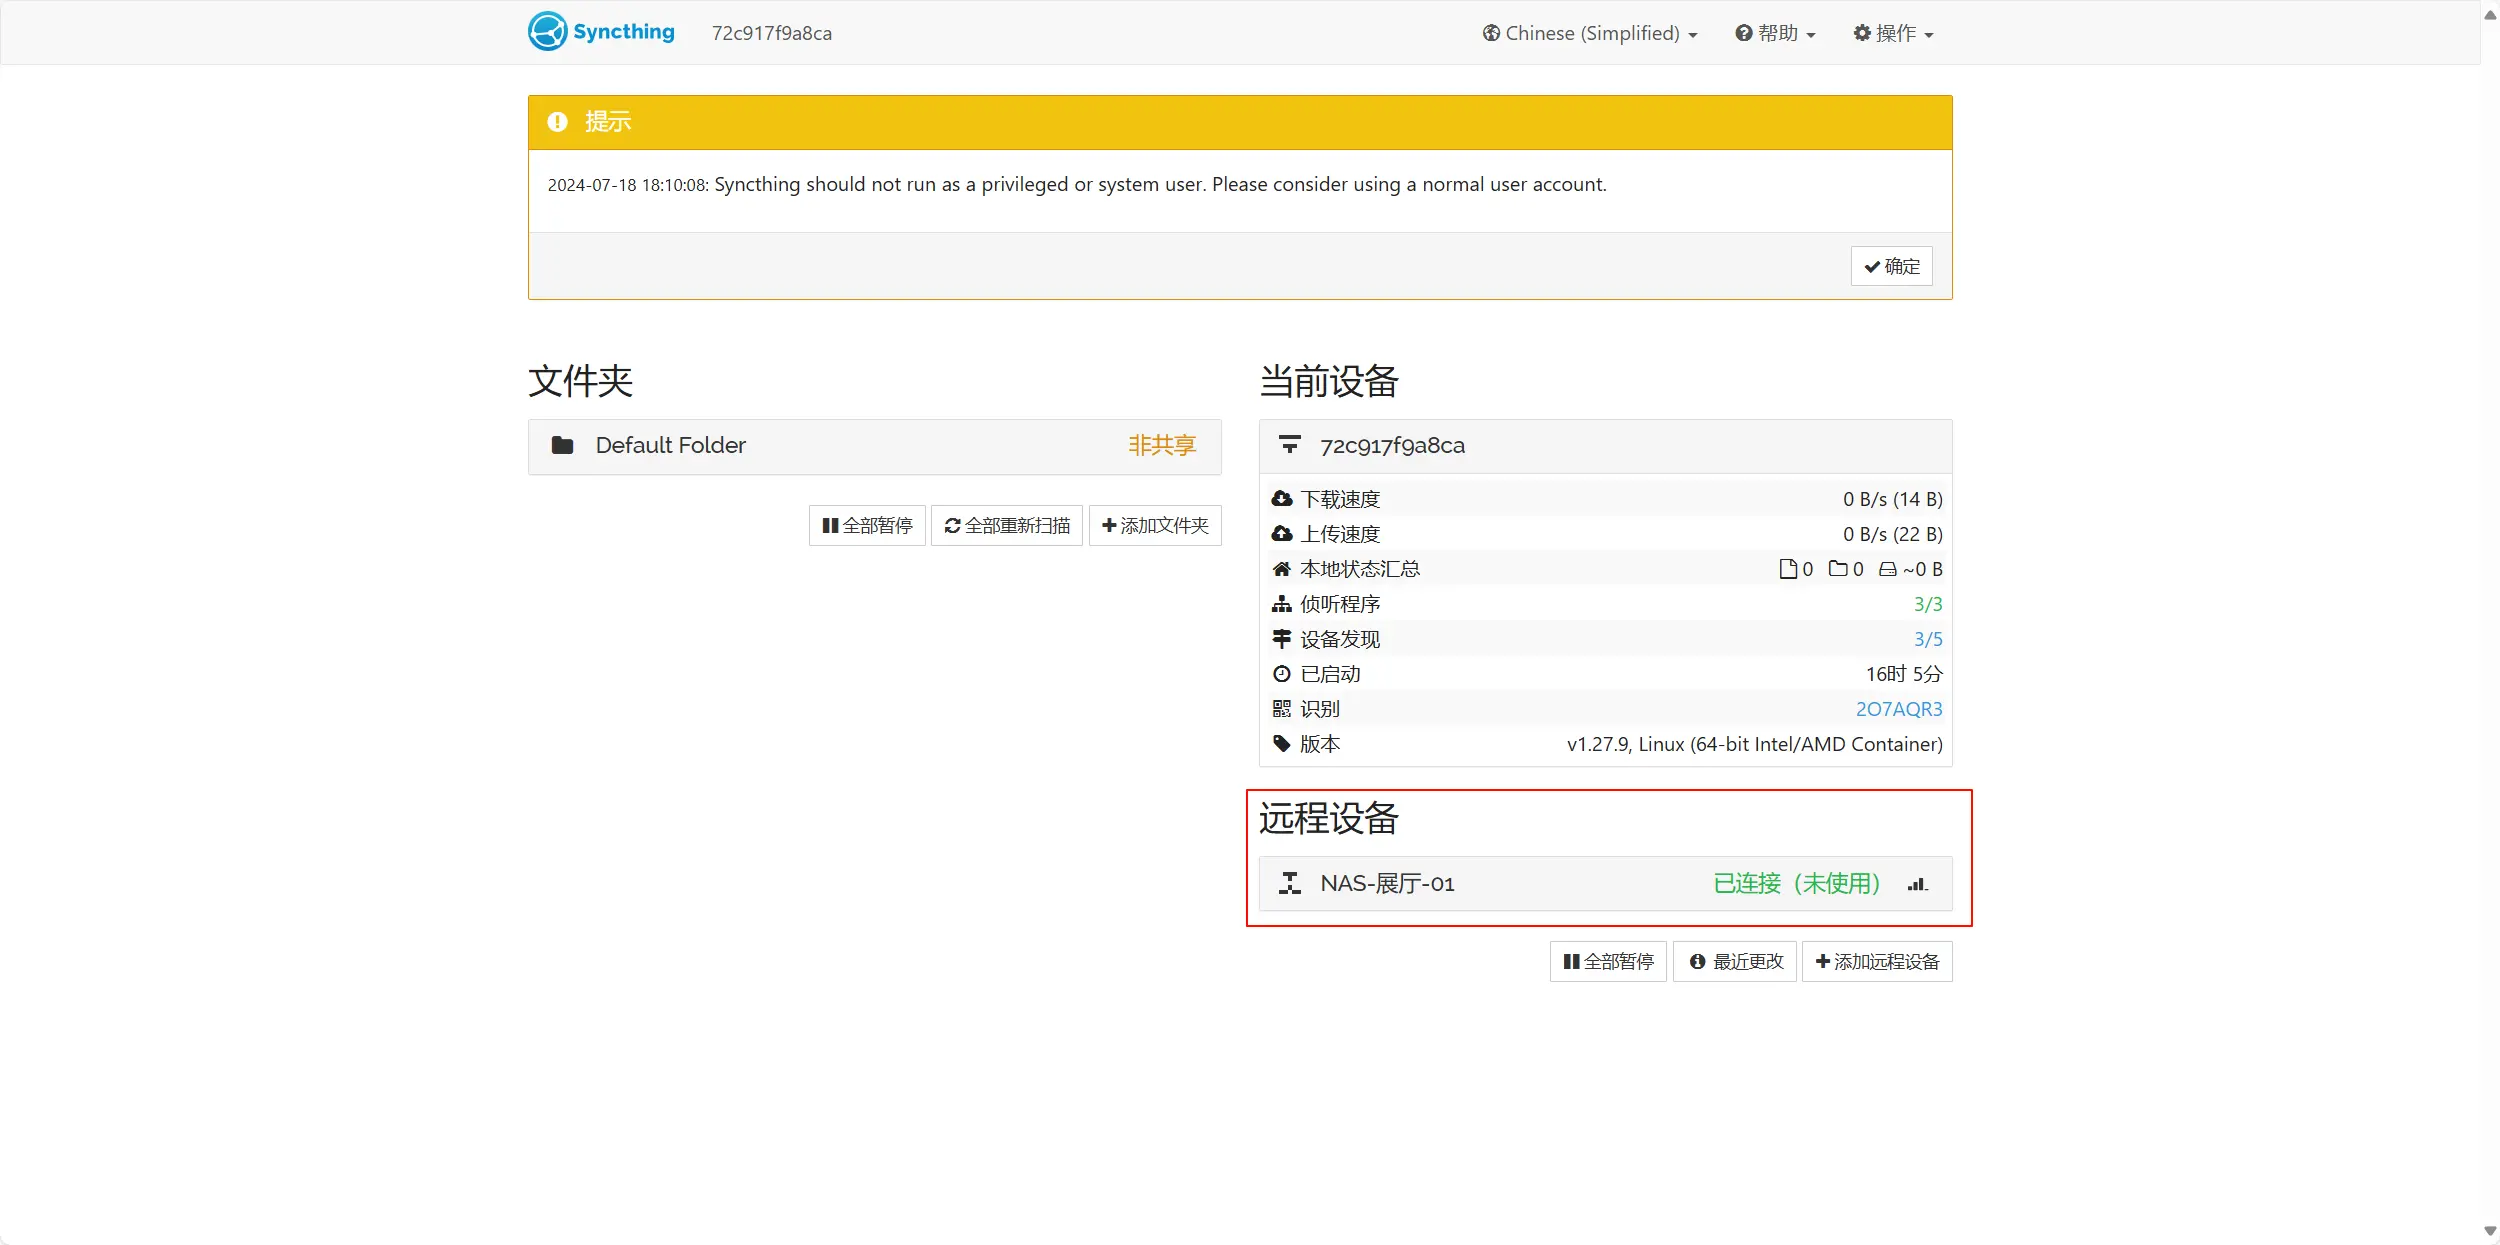This screenshot has height=1245, width=2500.
Task: Dismiss the notice with 确定 button
Action: click(1891, 266)
